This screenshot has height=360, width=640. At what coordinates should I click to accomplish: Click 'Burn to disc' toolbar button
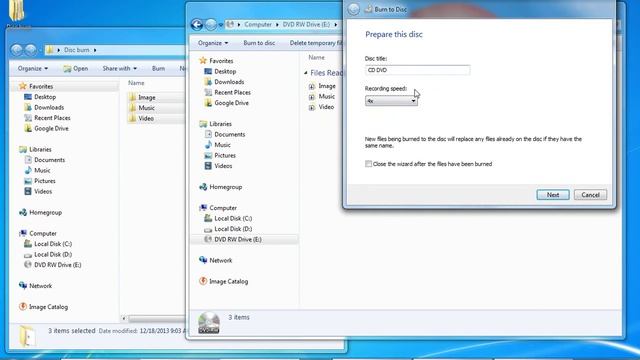(259, 43)
